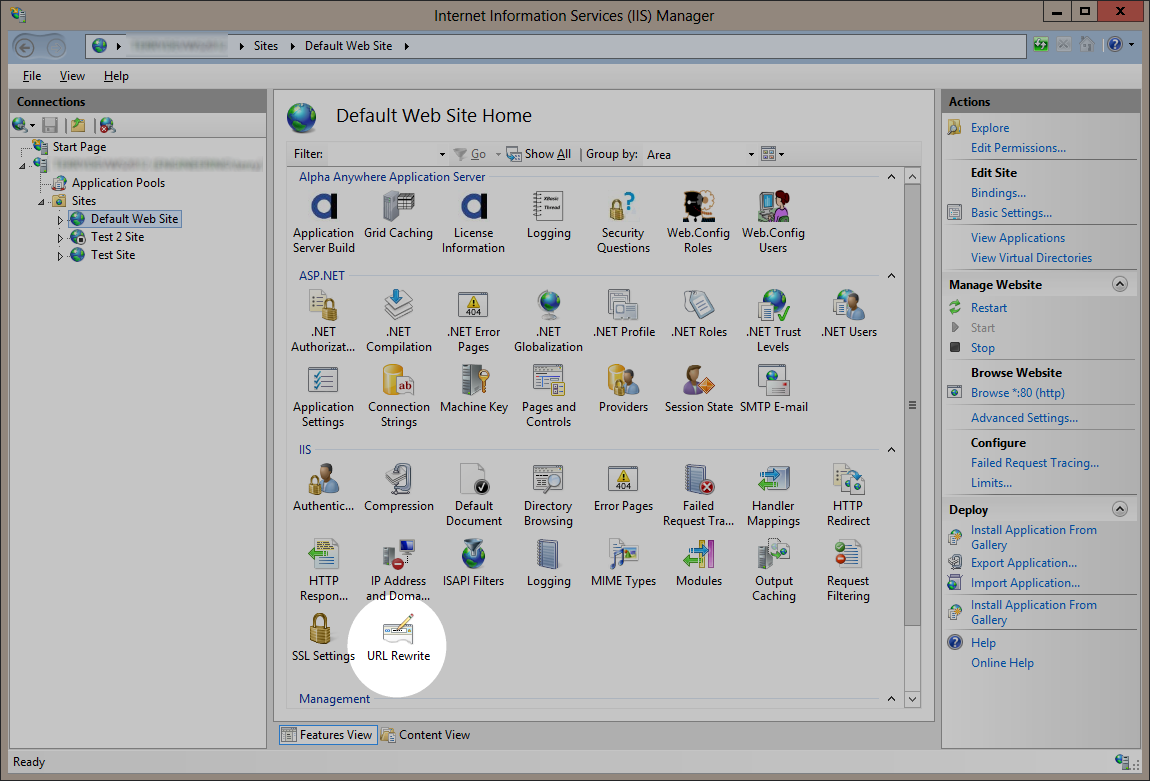The height and width of the screenshot is (781, 1150).
Task: Open Request Filtering feature
Action: coord(848,571)
